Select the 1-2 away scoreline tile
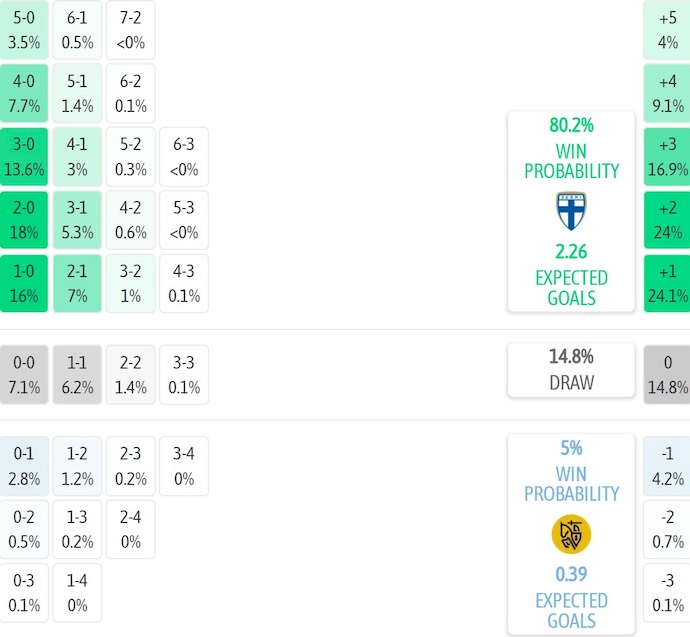The image size is (690, 637). pyautogui.click(x=77, y=466)
